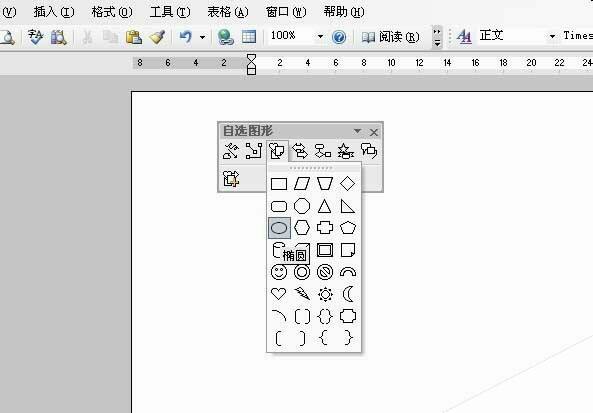Pick the heart shape

click(279, 294)
